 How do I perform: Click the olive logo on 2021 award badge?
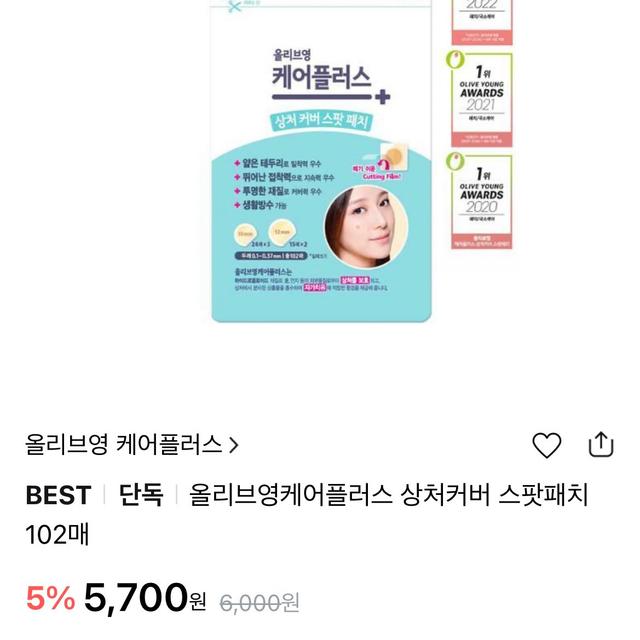coord(455,60)
